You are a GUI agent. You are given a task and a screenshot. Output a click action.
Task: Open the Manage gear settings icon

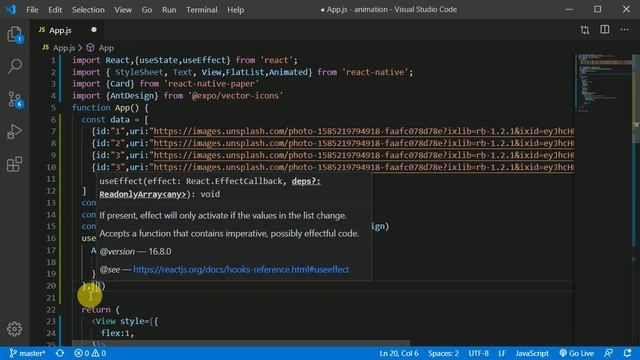(15, 329)
